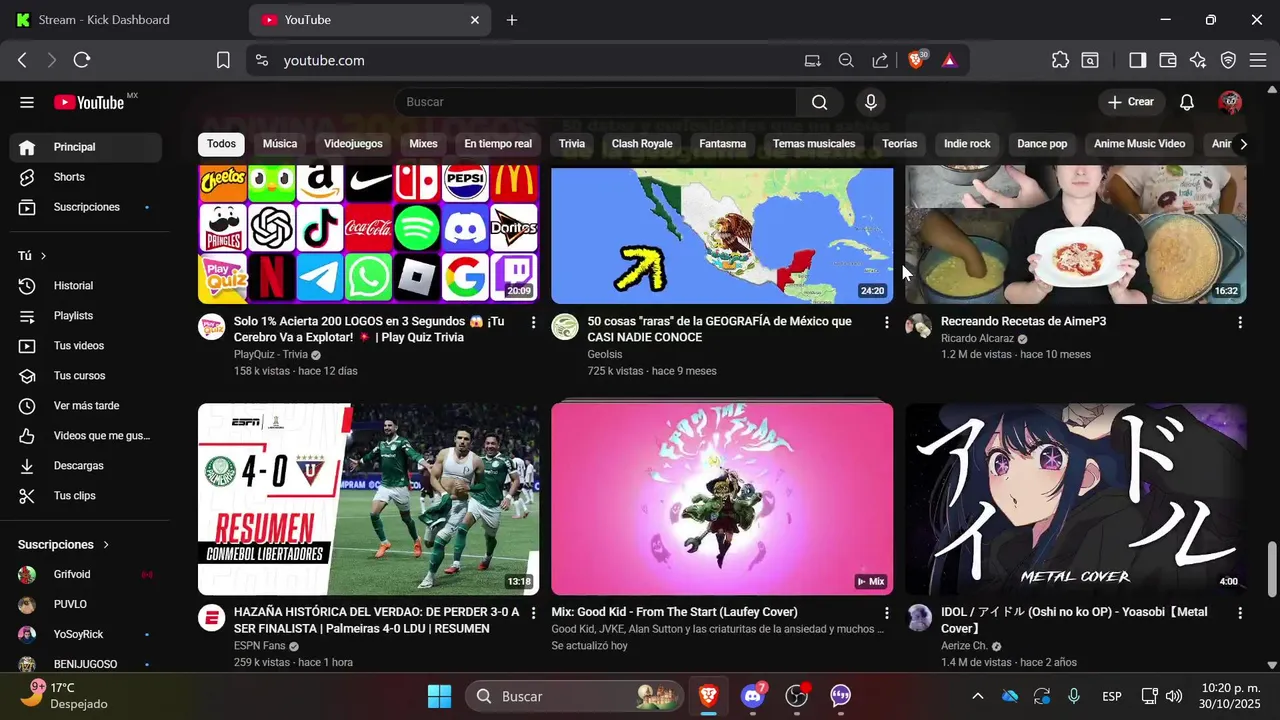
Task: Select the Todos filter chip
Action: tap(221, 144)
